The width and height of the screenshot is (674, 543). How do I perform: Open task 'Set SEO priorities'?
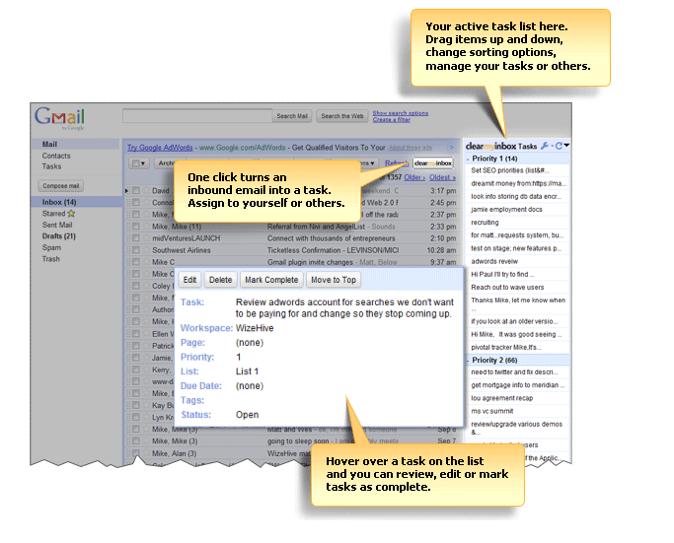click(x=510, y=170)
